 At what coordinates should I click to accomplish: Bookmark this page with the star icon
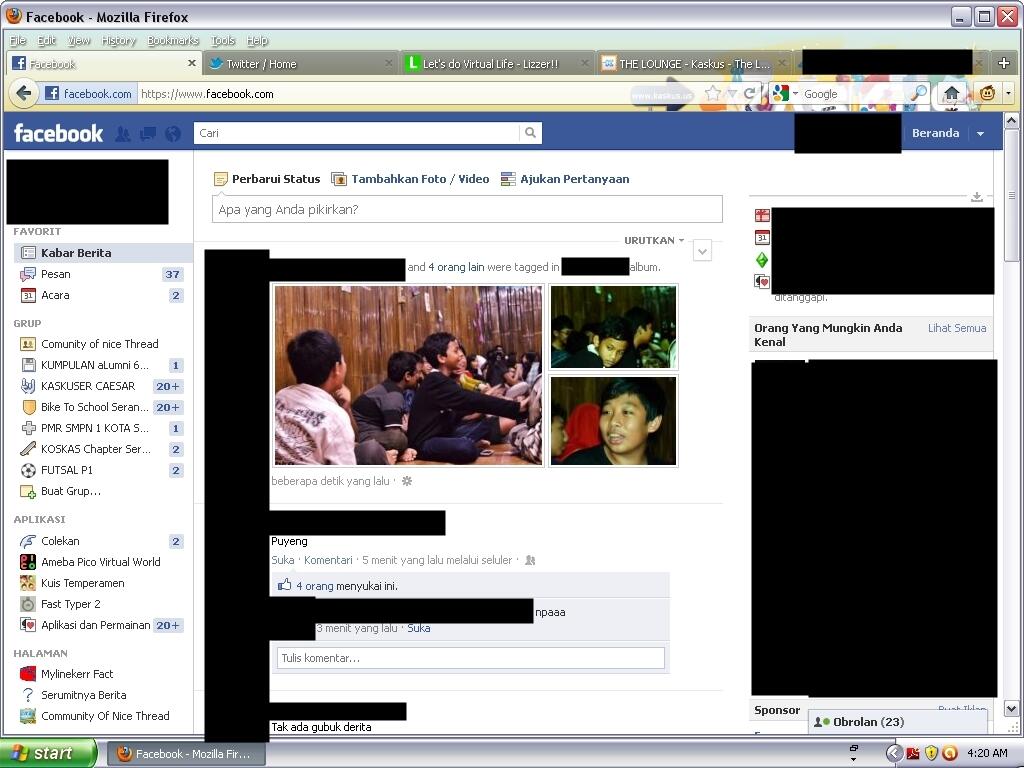(x=712, y=93)
